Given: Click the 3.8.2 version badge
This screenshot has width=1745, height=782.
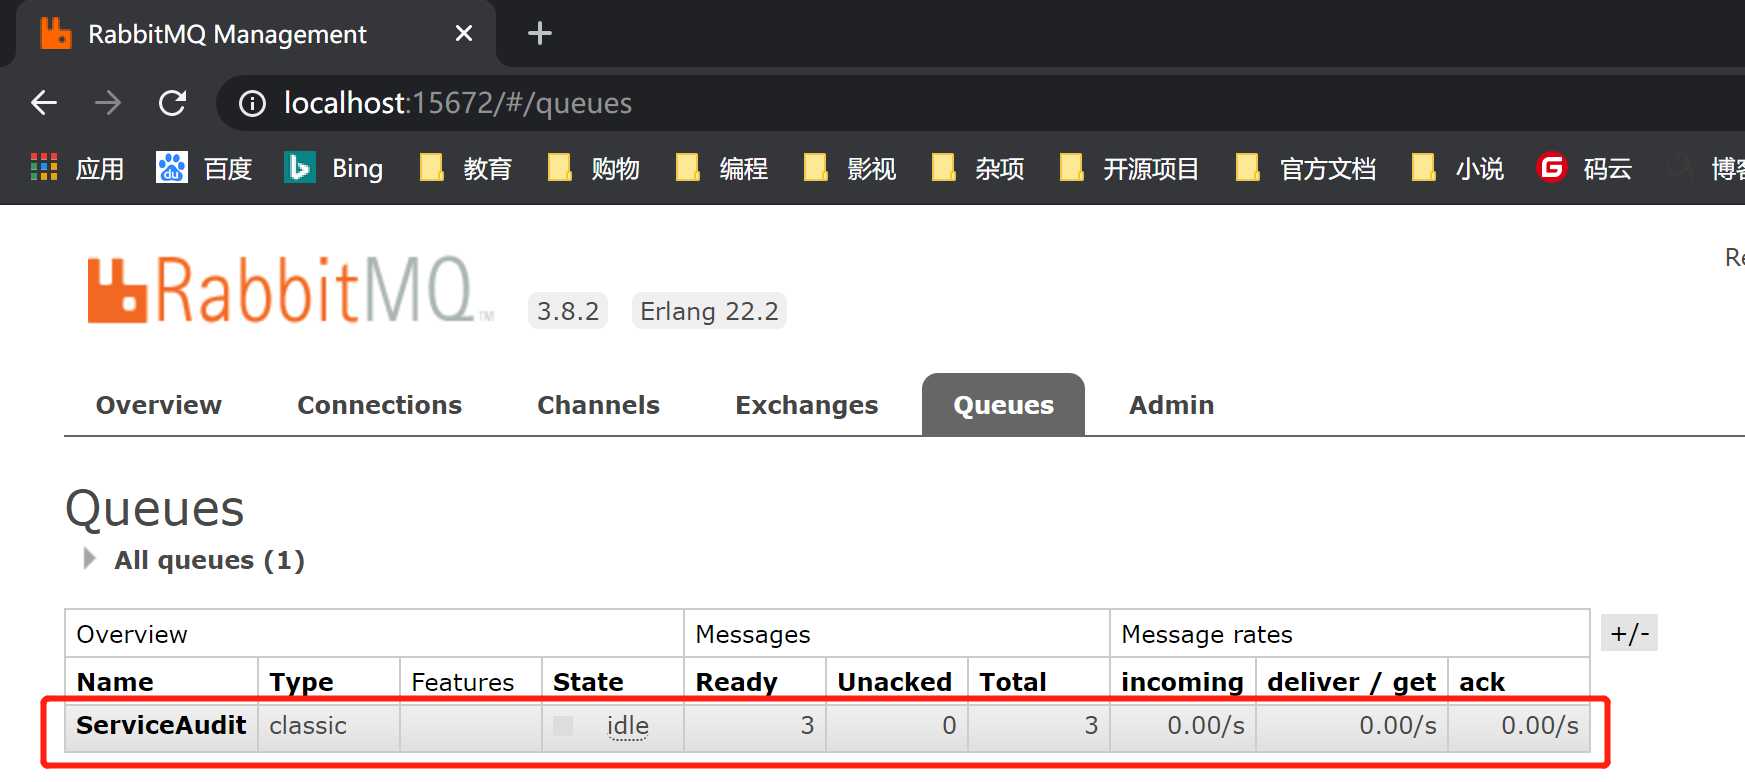Looking at the screenshot, I should 568,311.
